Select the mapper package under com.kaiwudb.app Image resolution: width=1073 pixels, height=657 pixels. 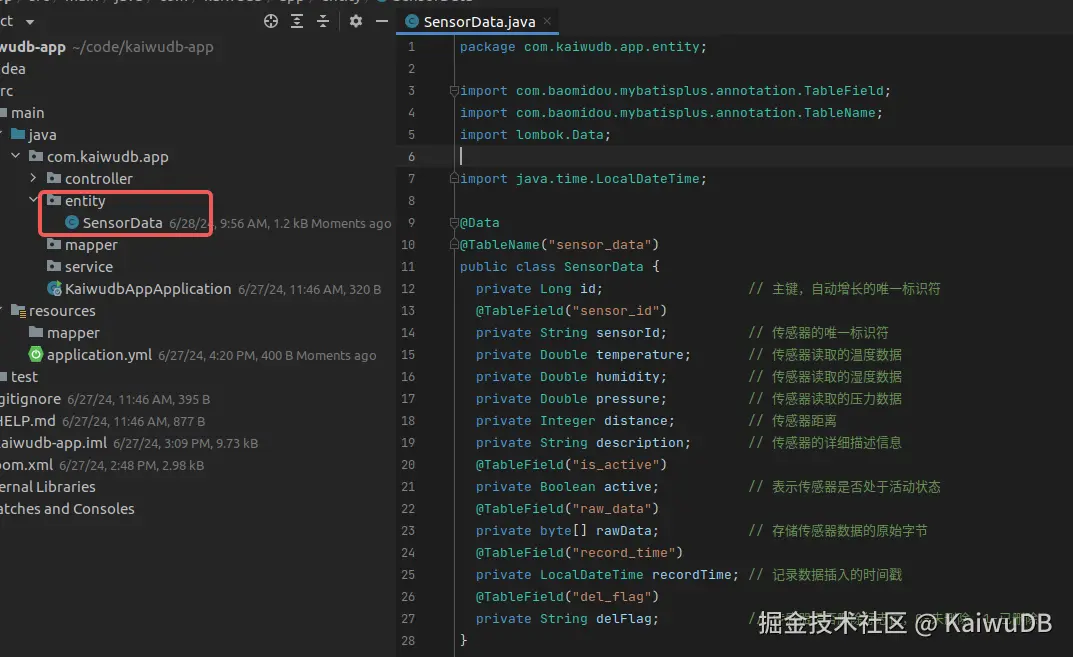click(91, 245)
